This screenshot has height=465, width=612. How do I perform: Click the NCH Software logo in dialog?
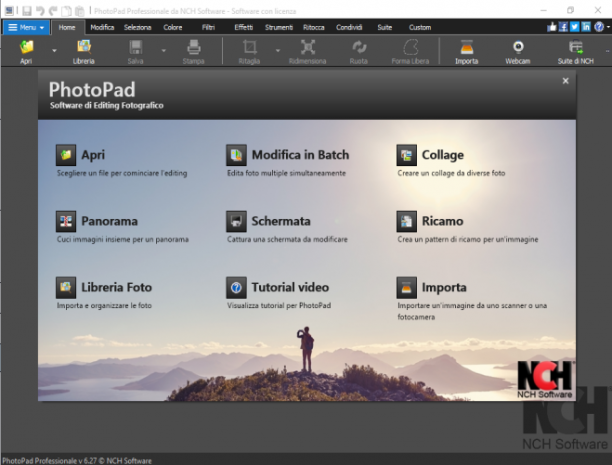(545, 379)
